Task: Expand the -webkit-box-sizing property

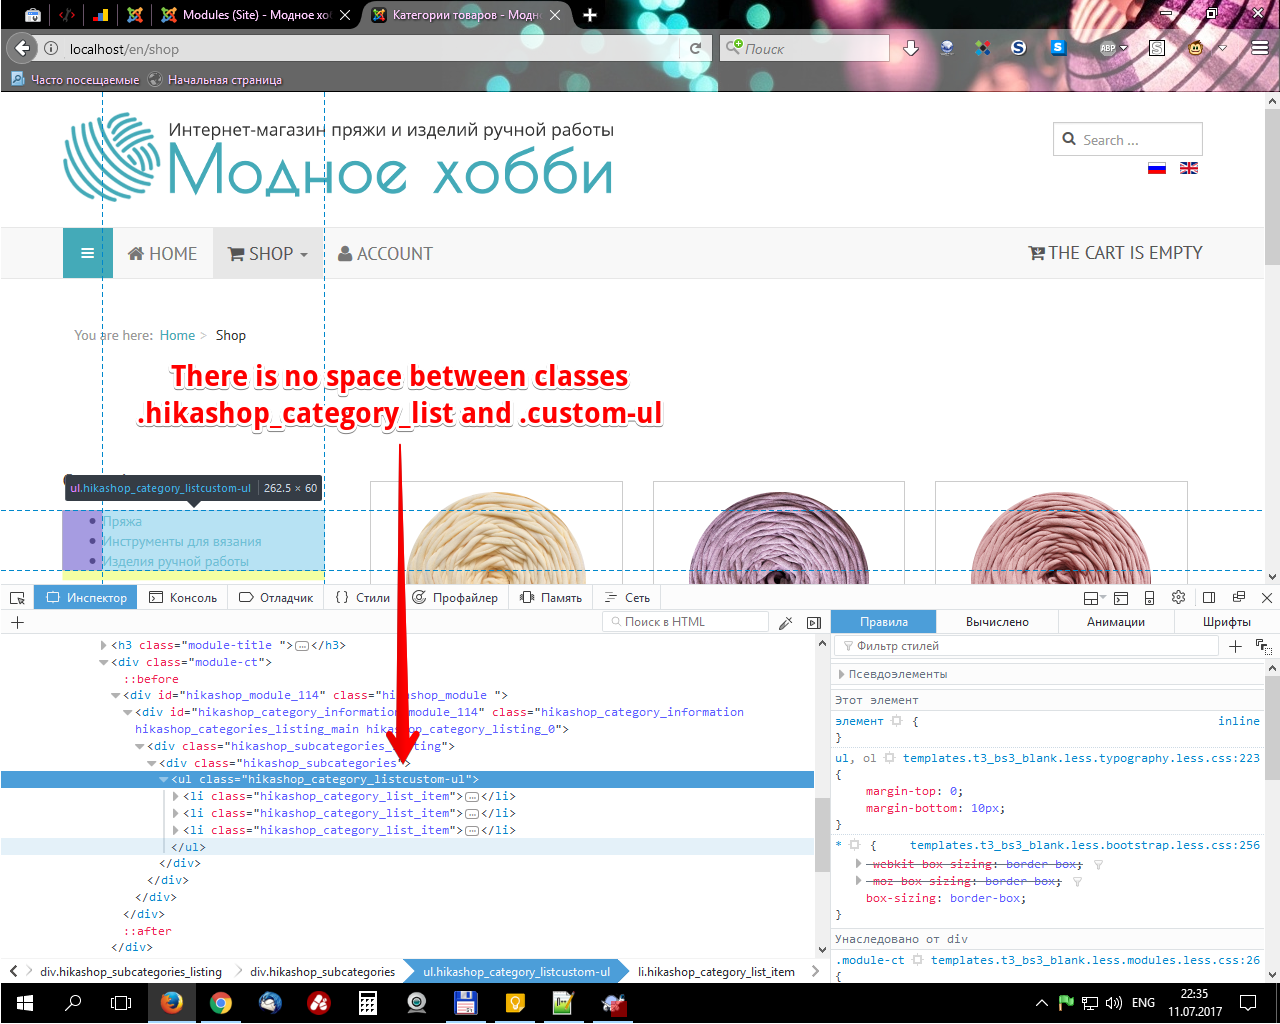Action: pyautogui.click(x=858, y=864)
